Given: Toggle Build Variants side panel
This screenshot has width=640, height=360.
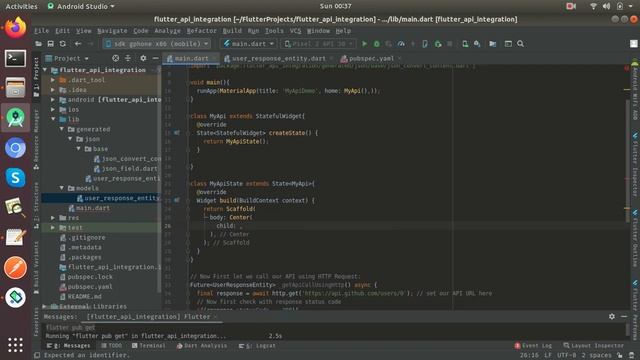Looking at the screenshot, I should point(36,267).
